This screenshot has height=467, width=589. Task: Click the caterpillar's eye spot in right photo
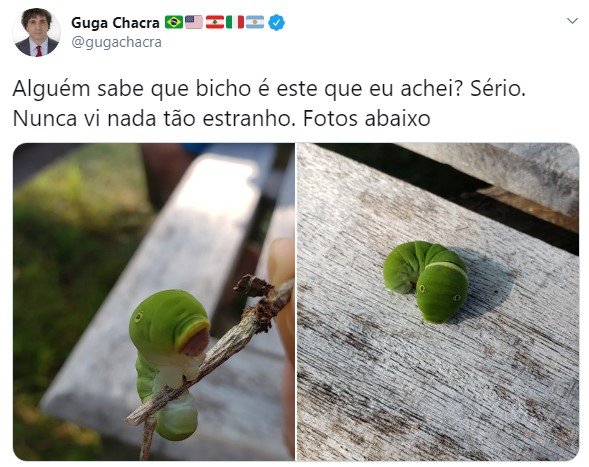(422, 289)
